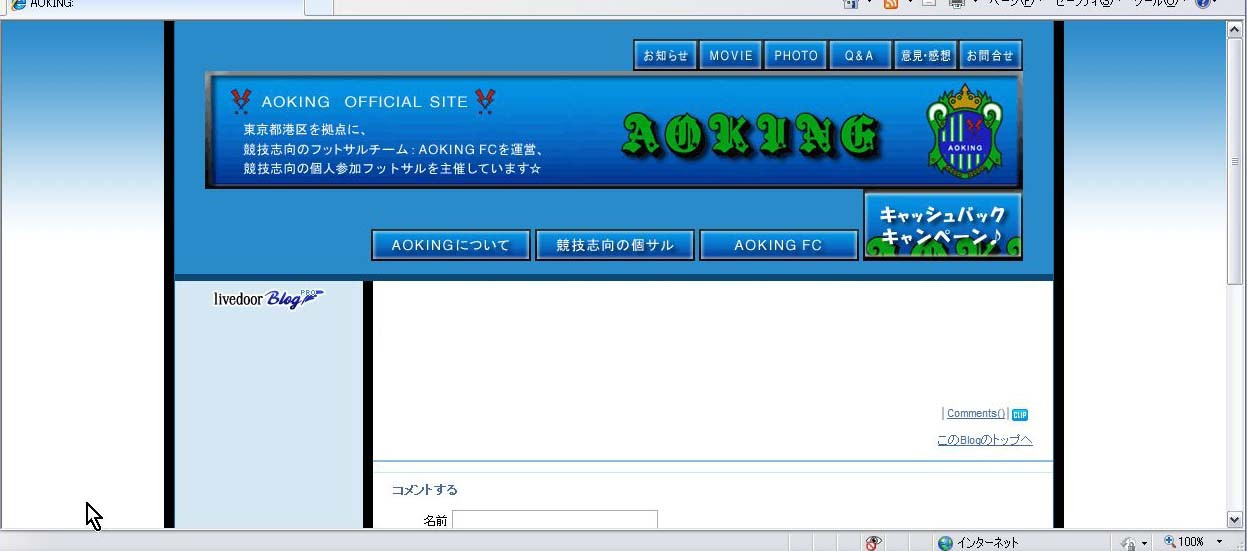Click the livedoor Blog logo
The image size is (1247, 551).
(x=268, y=299)
